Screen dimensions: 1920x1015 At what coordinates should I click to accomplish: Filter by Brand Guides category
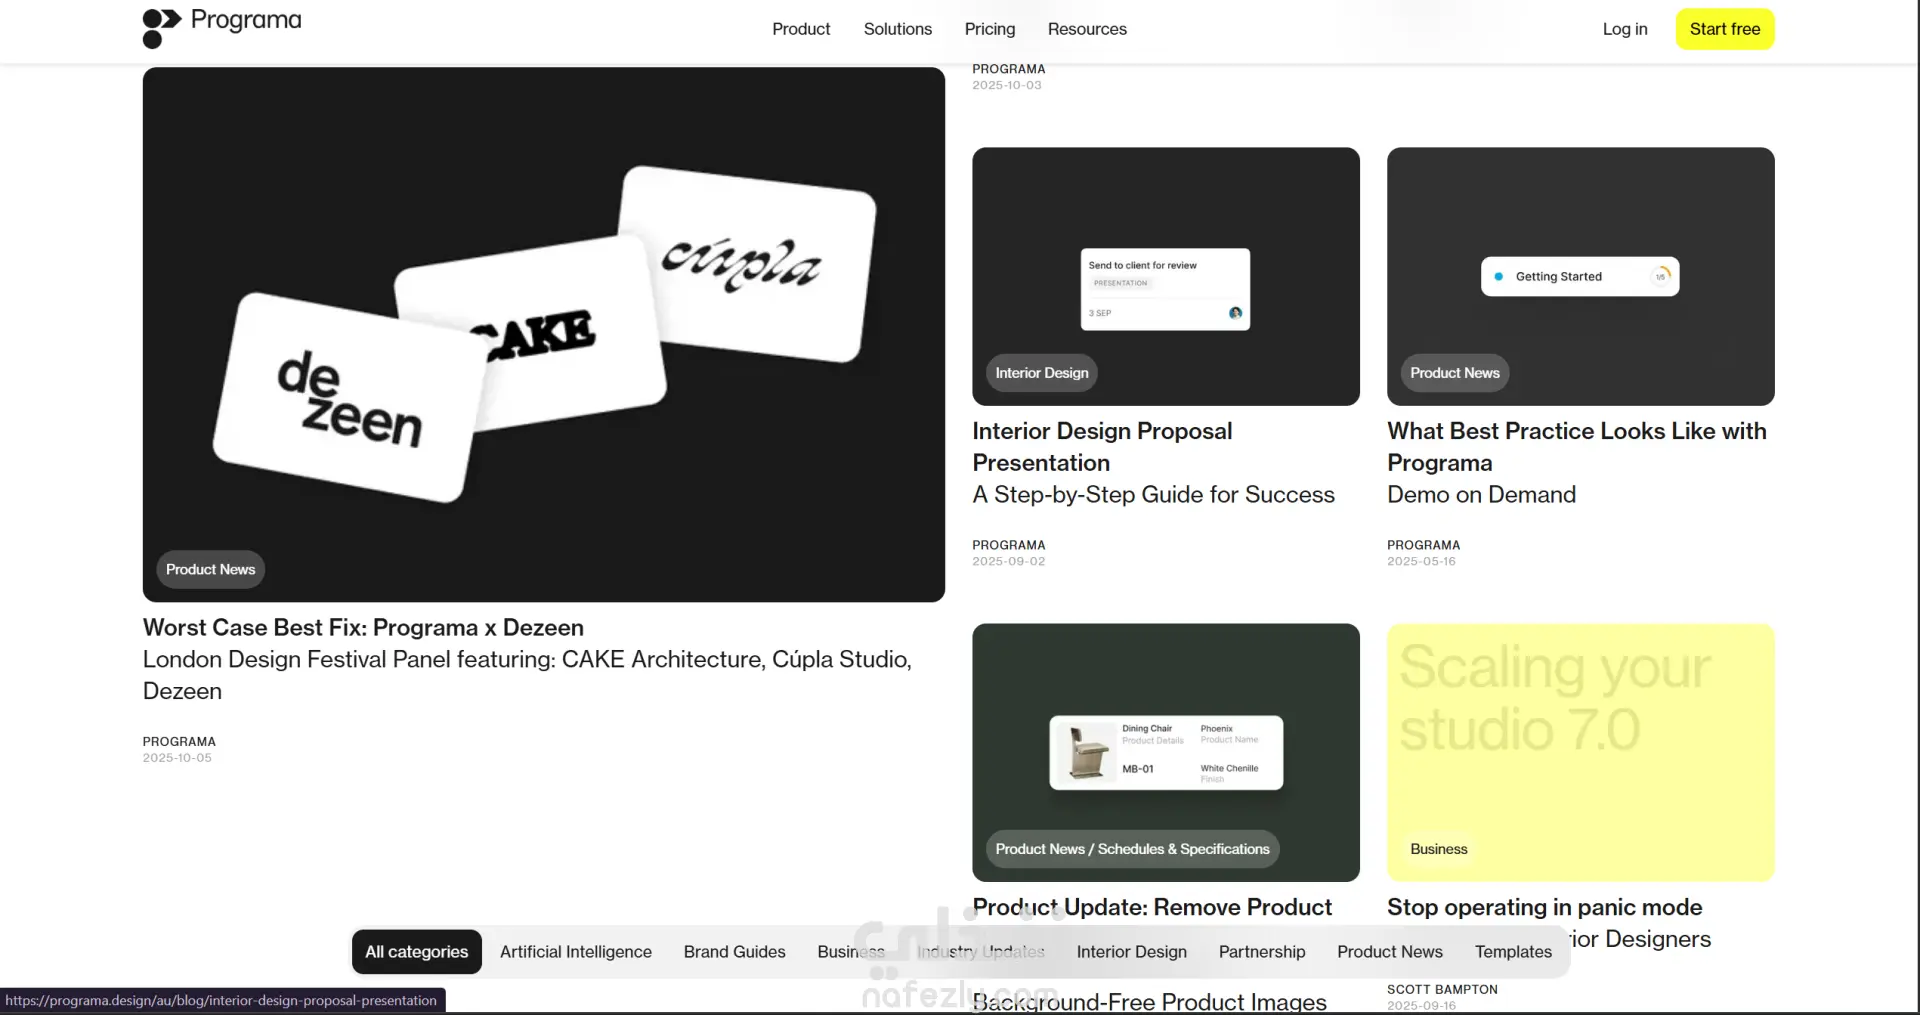click(x=735, y=952)
